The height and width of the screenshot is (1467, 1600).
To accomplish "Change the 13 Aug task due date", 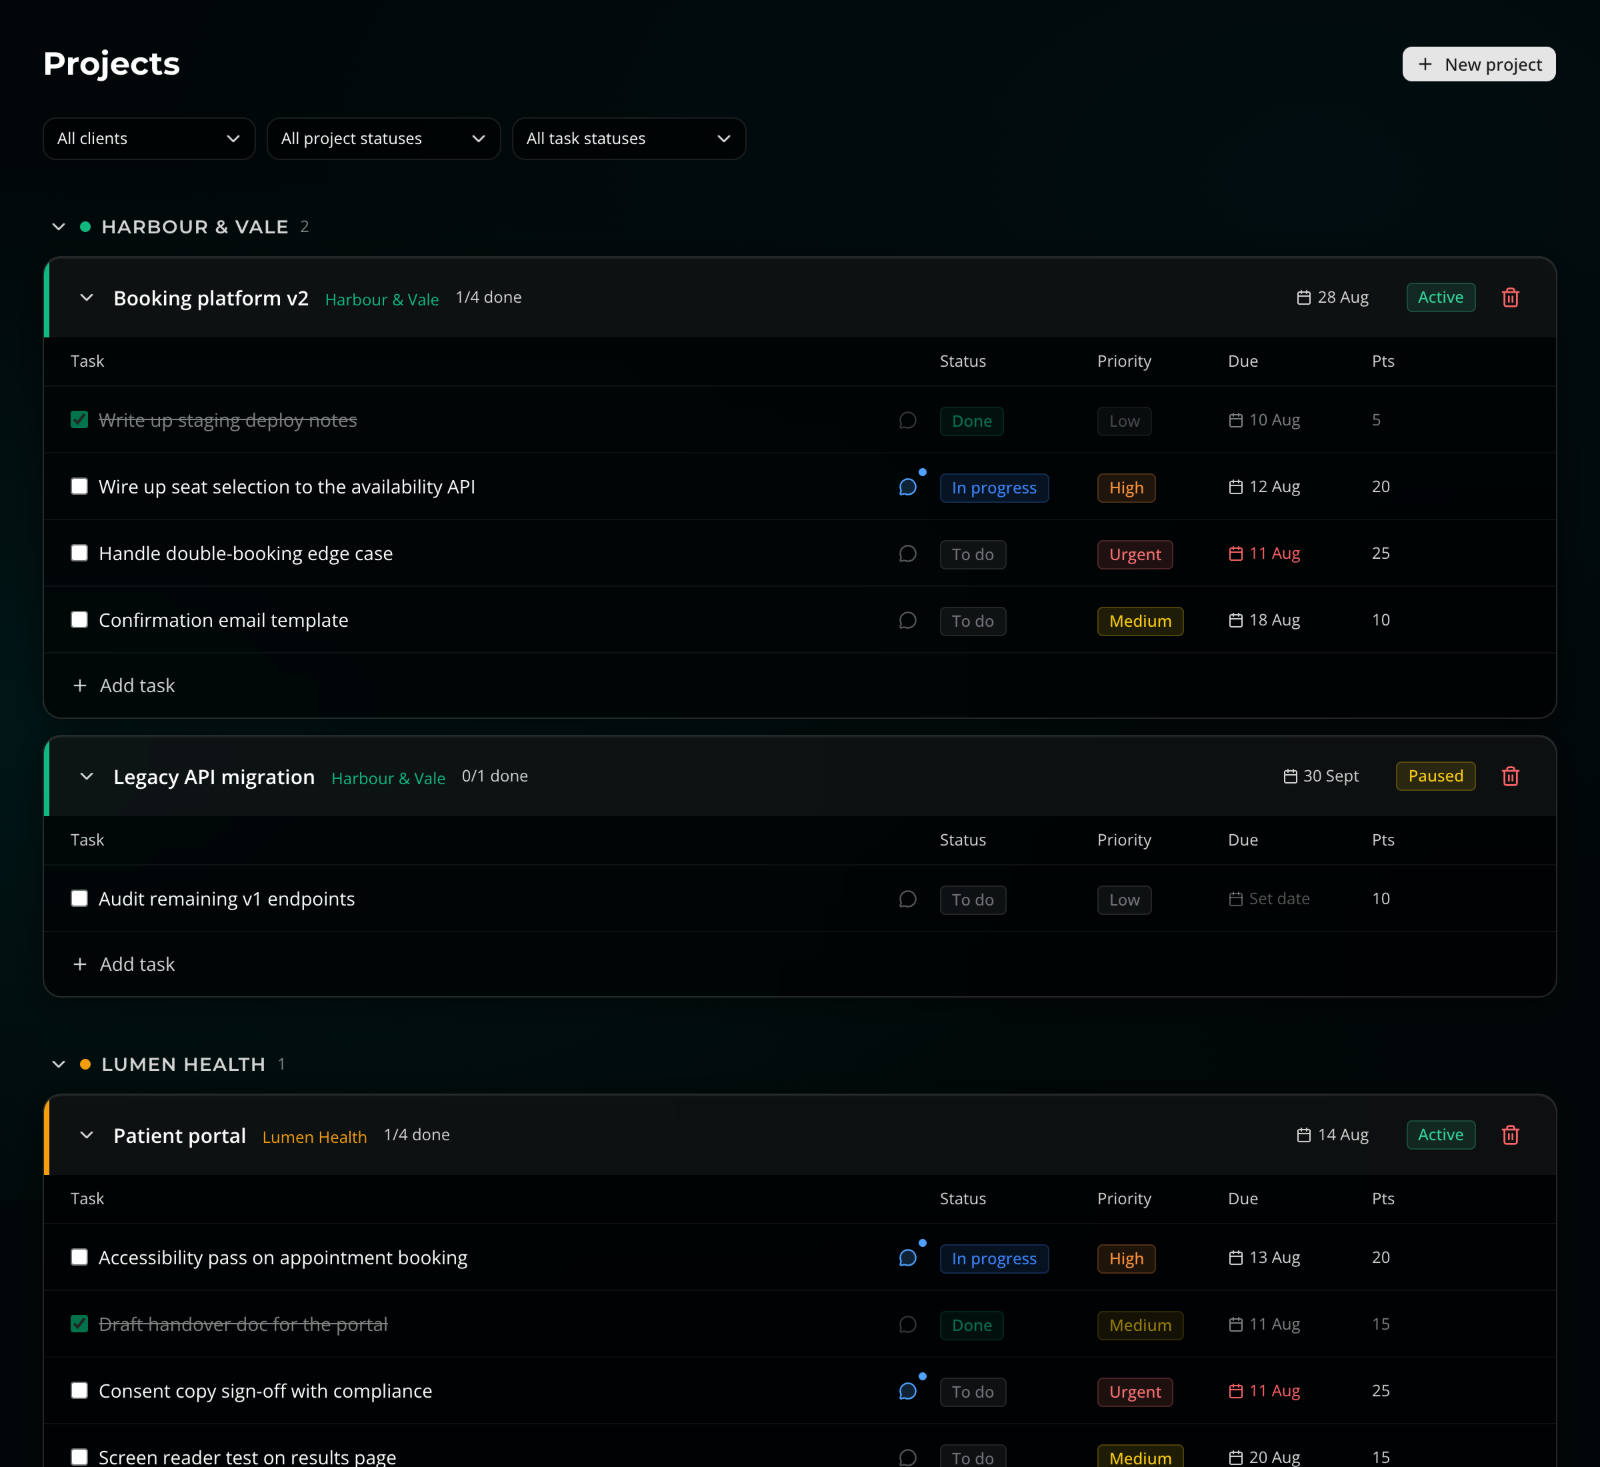I will point(1265,1258).
